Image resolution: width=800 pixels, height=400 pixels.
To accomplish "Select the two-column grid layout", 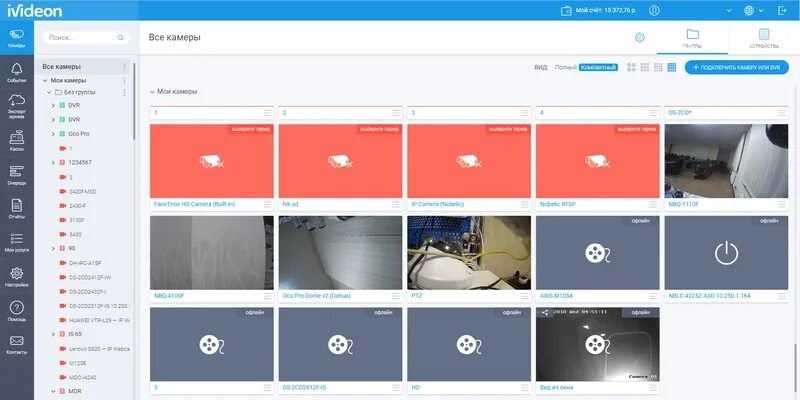I will (x=631, y=67).
